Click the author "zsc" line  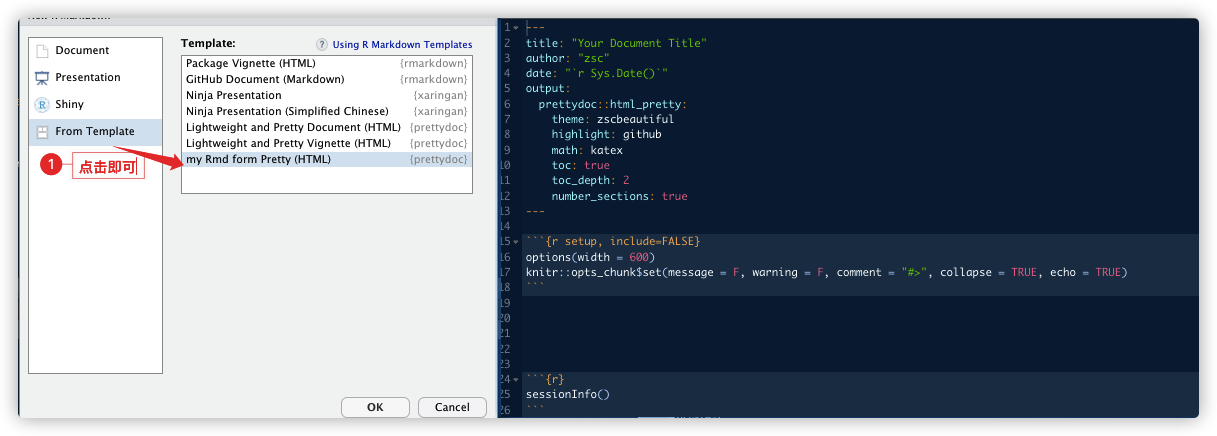click(566, 58)
